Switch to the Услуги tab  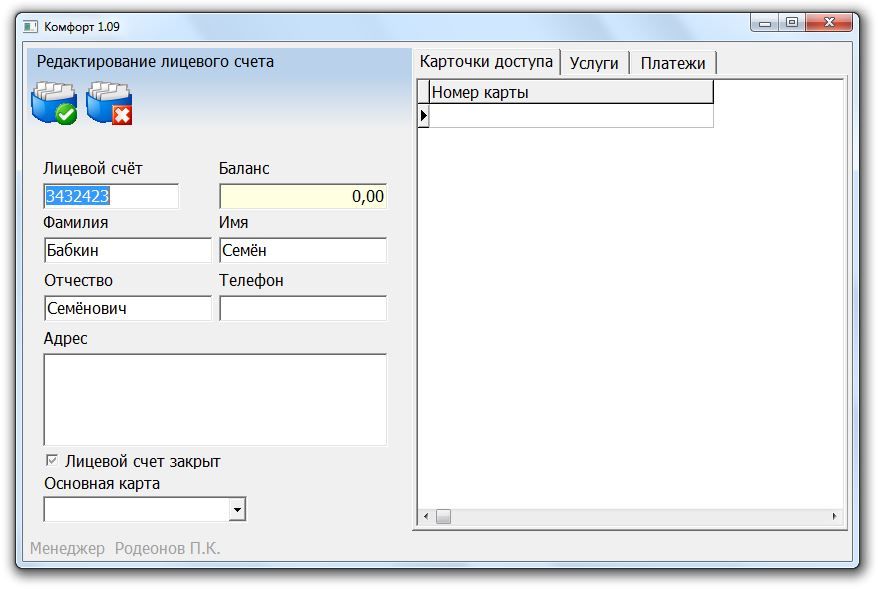coord(594,63)
